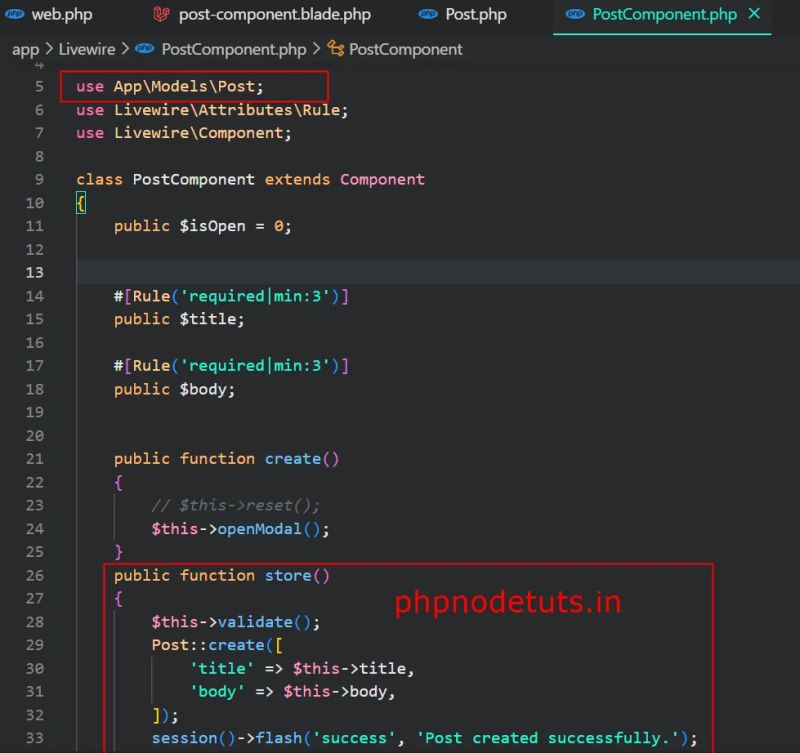Viewport: 800px width, 753px height.
Task: Click Livewire in the breadcrumb path
Action: (85, 48)
